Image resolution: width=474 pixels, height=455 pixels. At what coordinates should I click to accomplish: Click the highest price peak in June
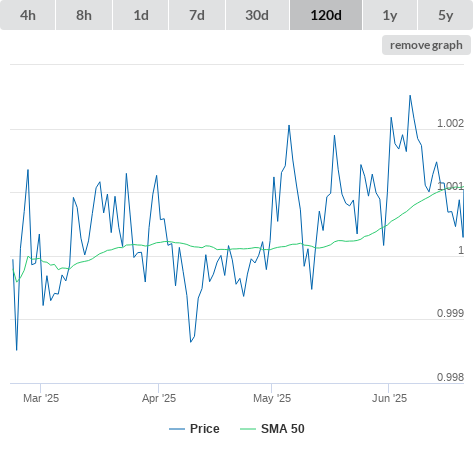coord(410,96)
